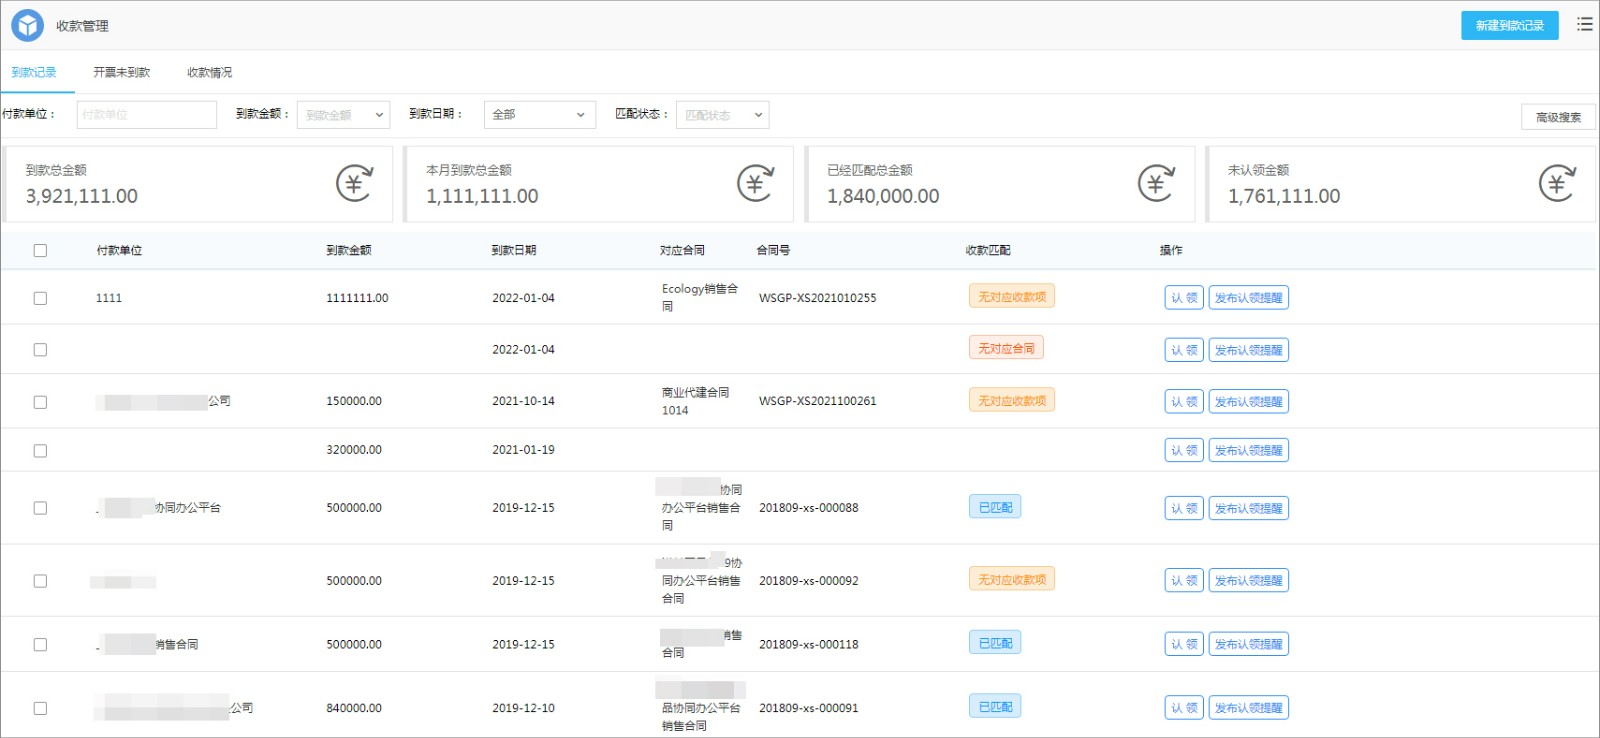Click the blue cube app logo icon

tap(27, 25)
